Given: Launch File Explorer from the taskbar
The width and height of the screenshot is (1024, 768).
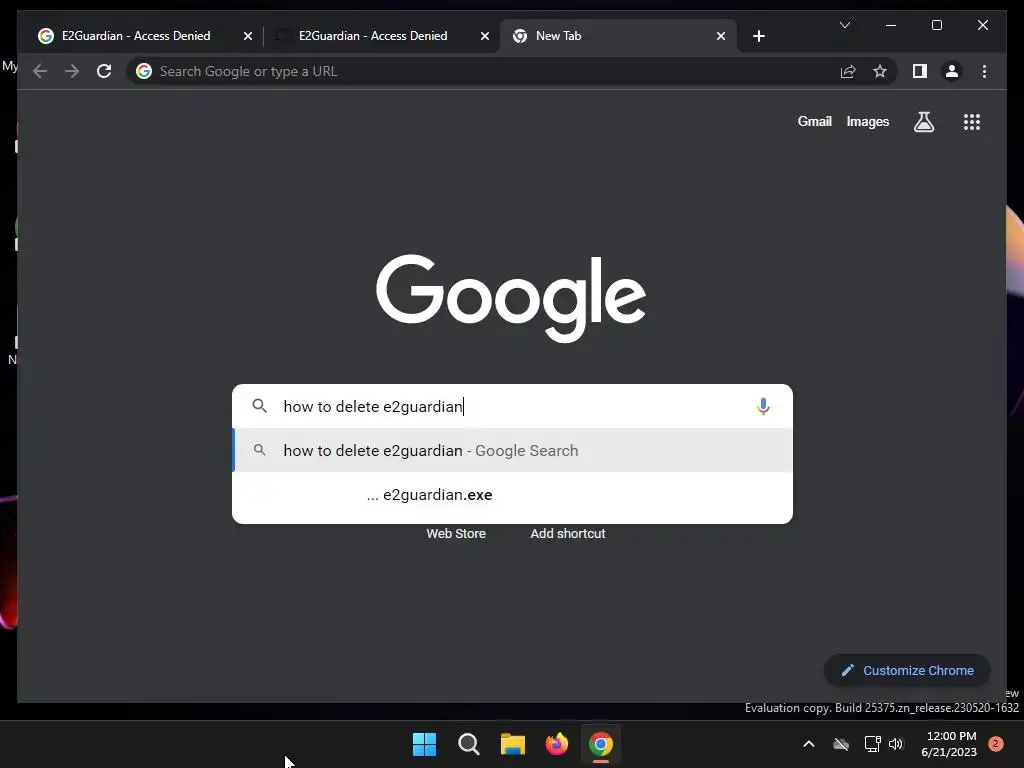Looking at the screenshot, I should coord(513,744).
